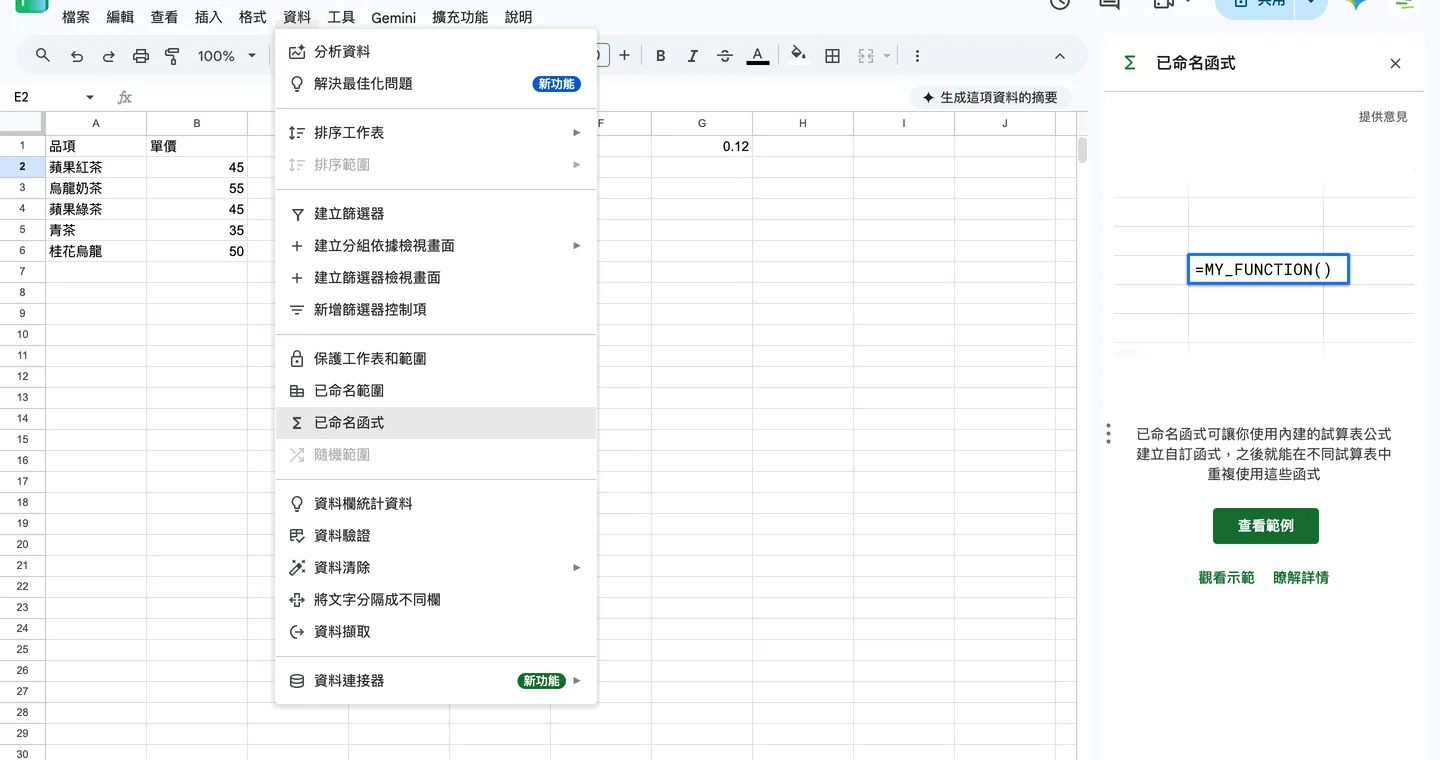Increase font size with the plus icon
1440x760 pixels.
(624, 56)
